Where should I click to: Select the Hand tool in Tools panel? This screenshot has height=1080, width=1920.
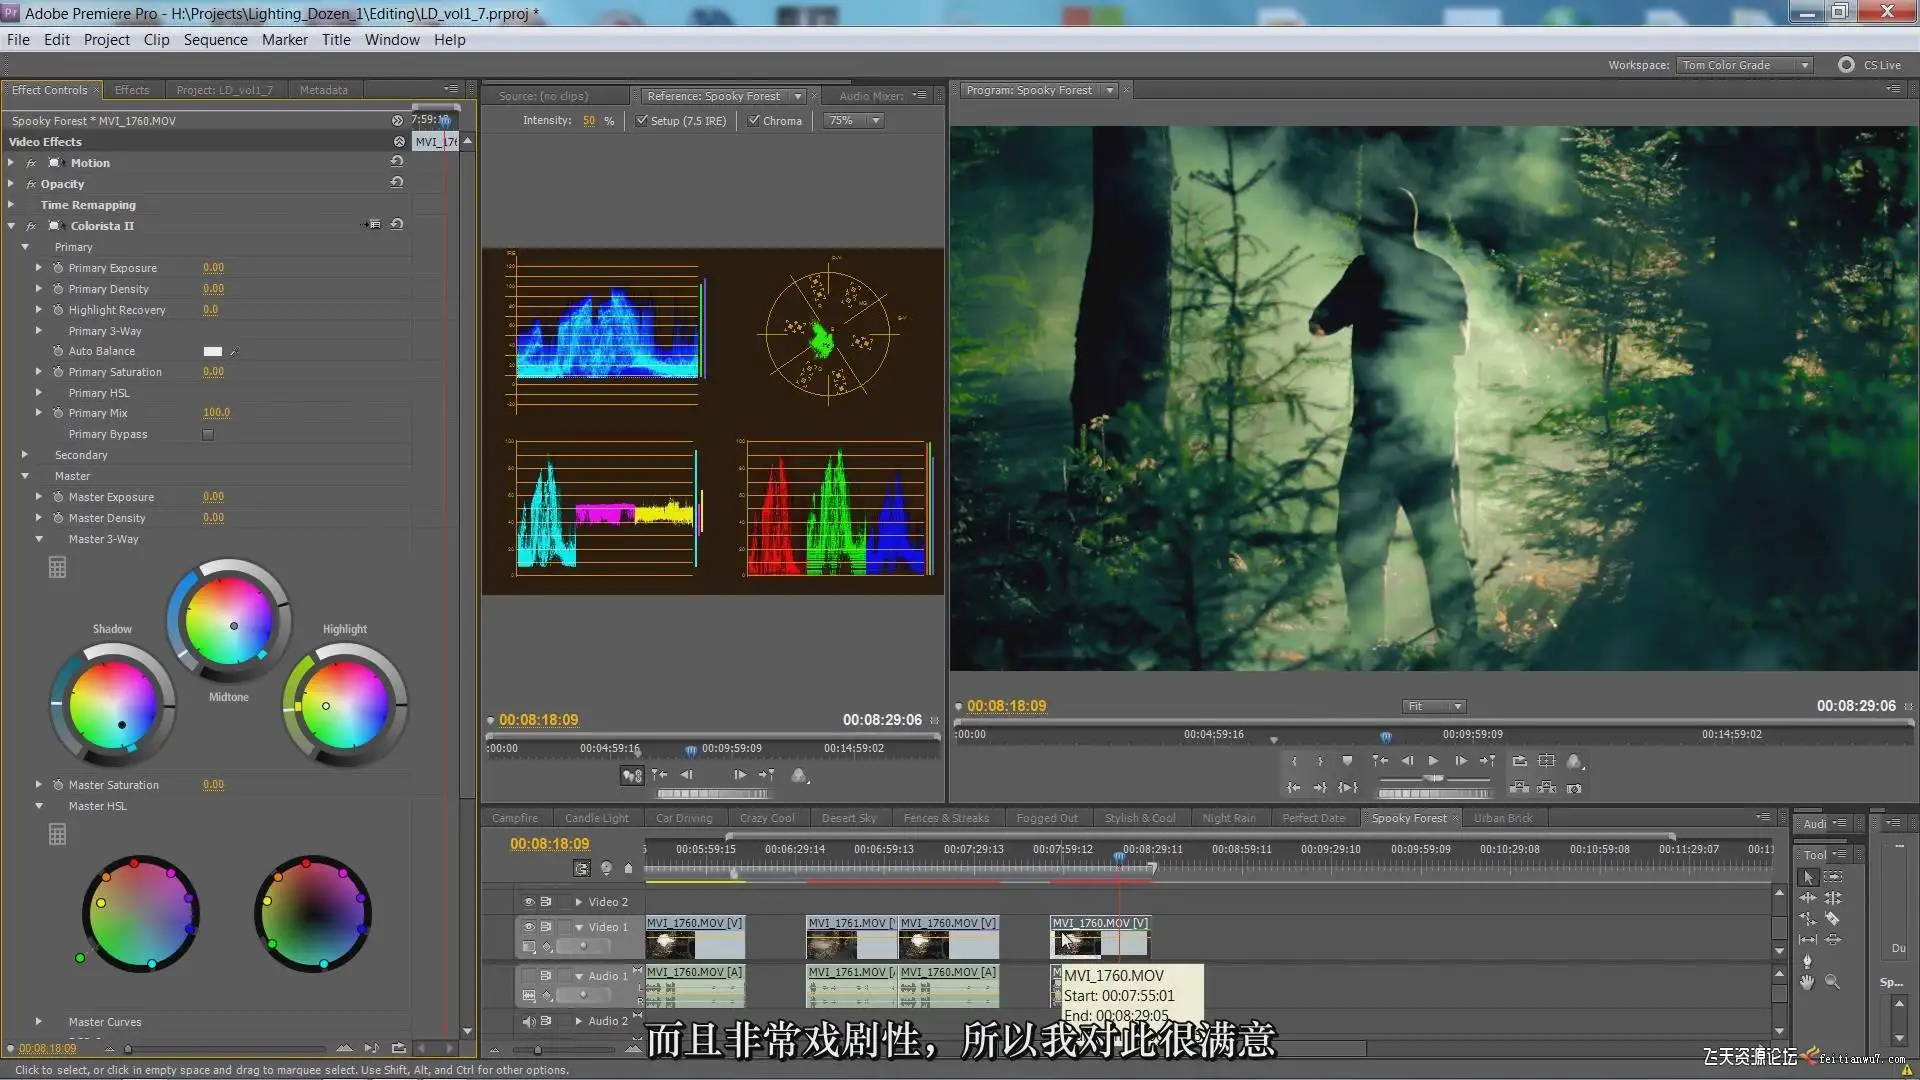coord(1807,982)
